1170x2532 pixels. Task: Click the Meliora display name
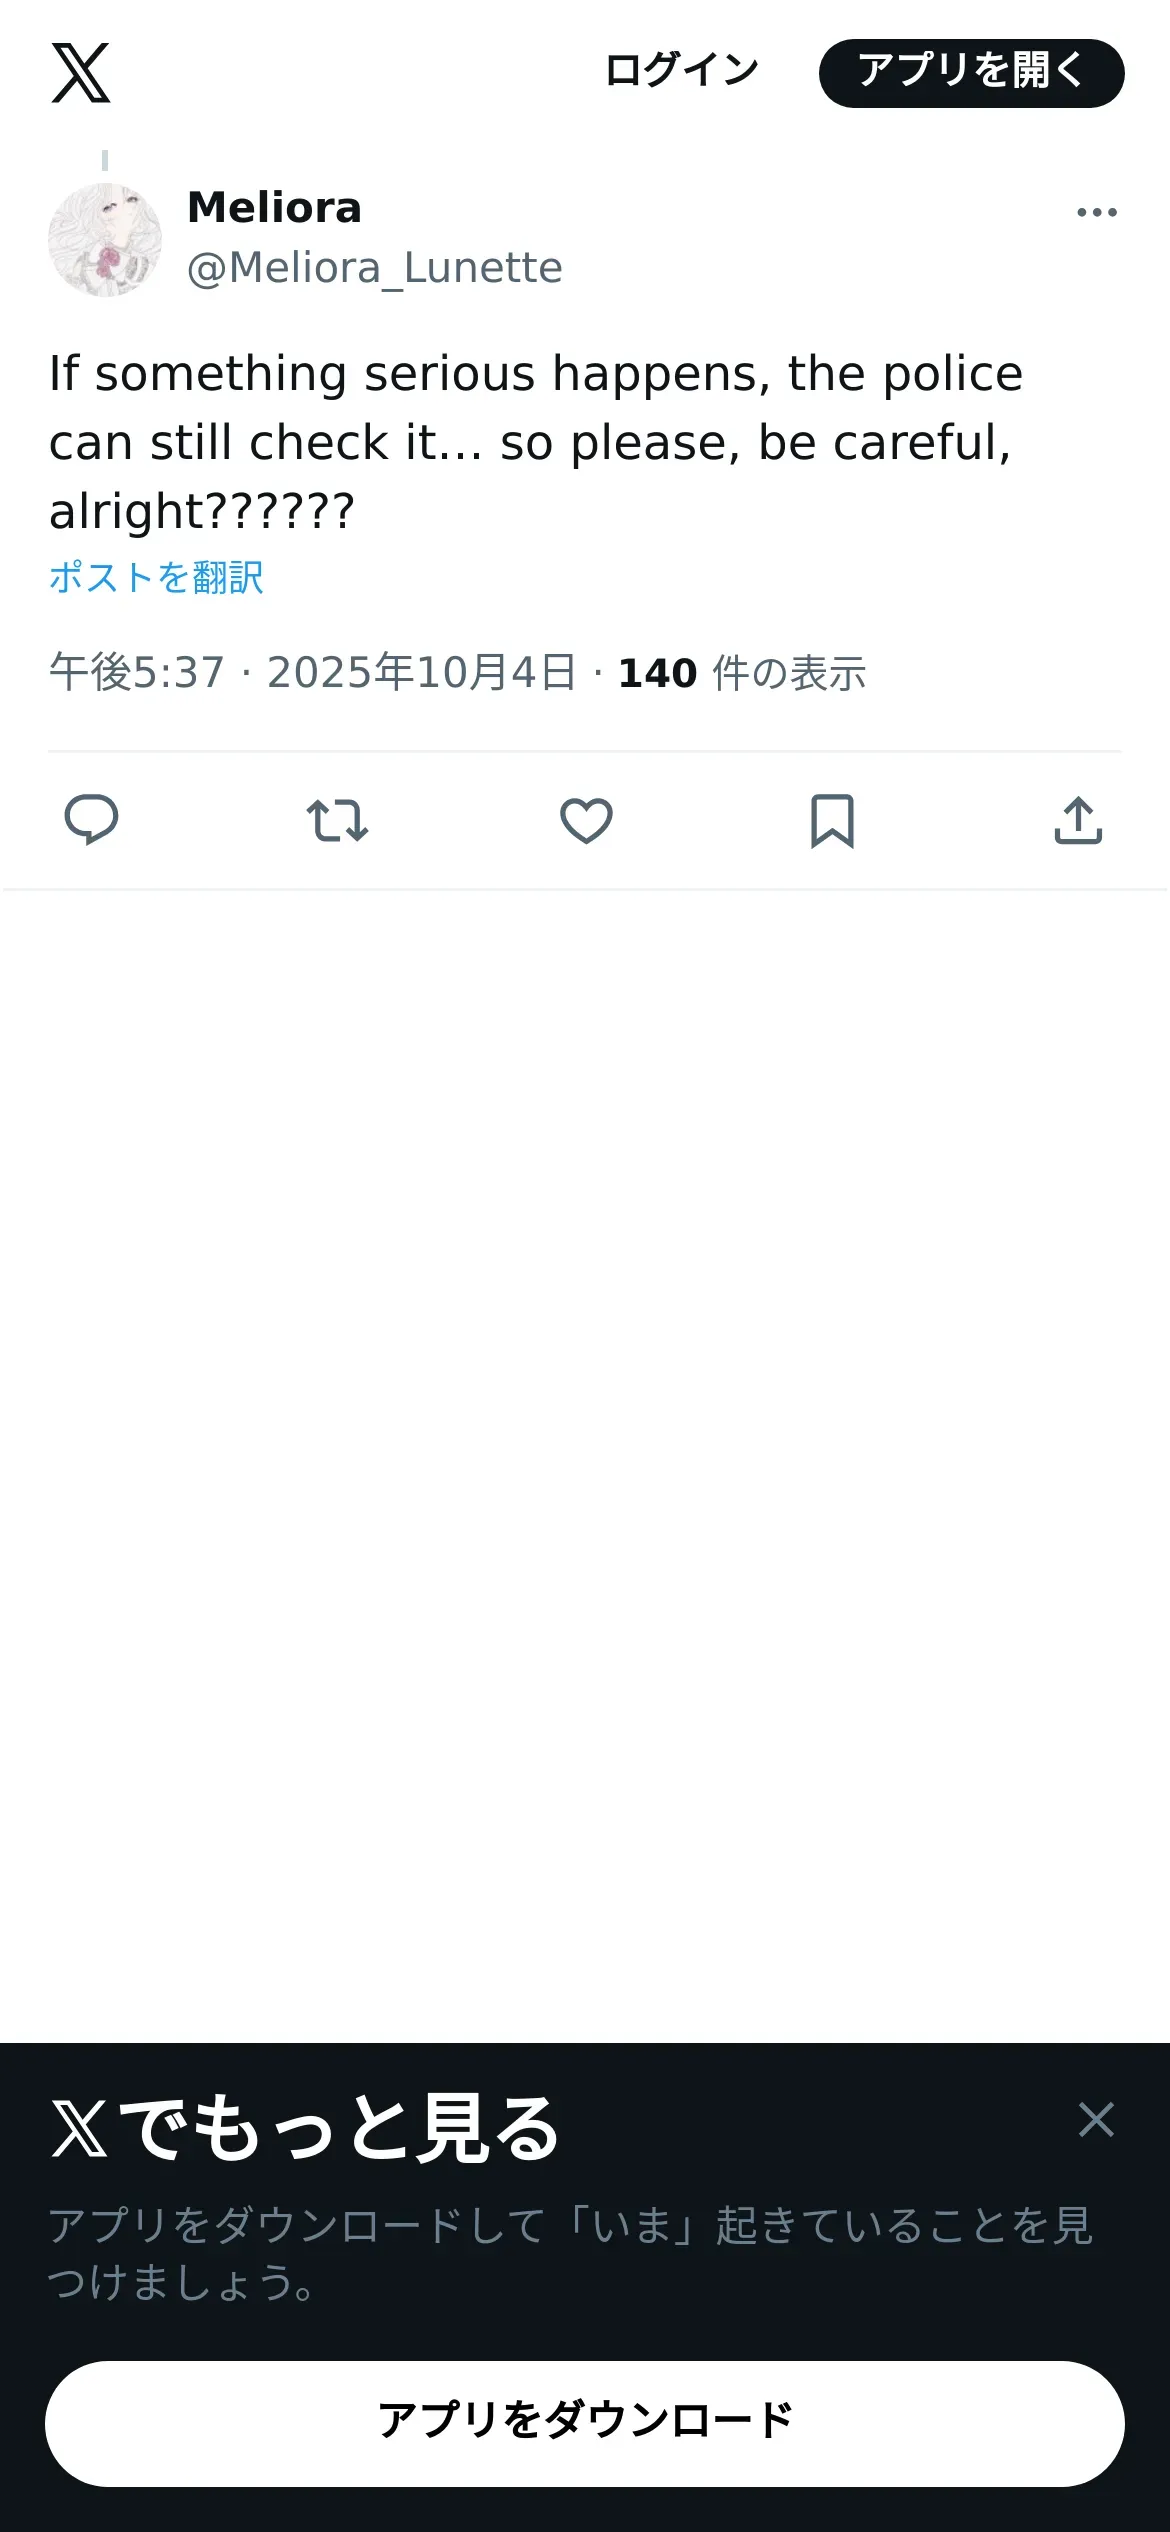click(x=274, y=208)
